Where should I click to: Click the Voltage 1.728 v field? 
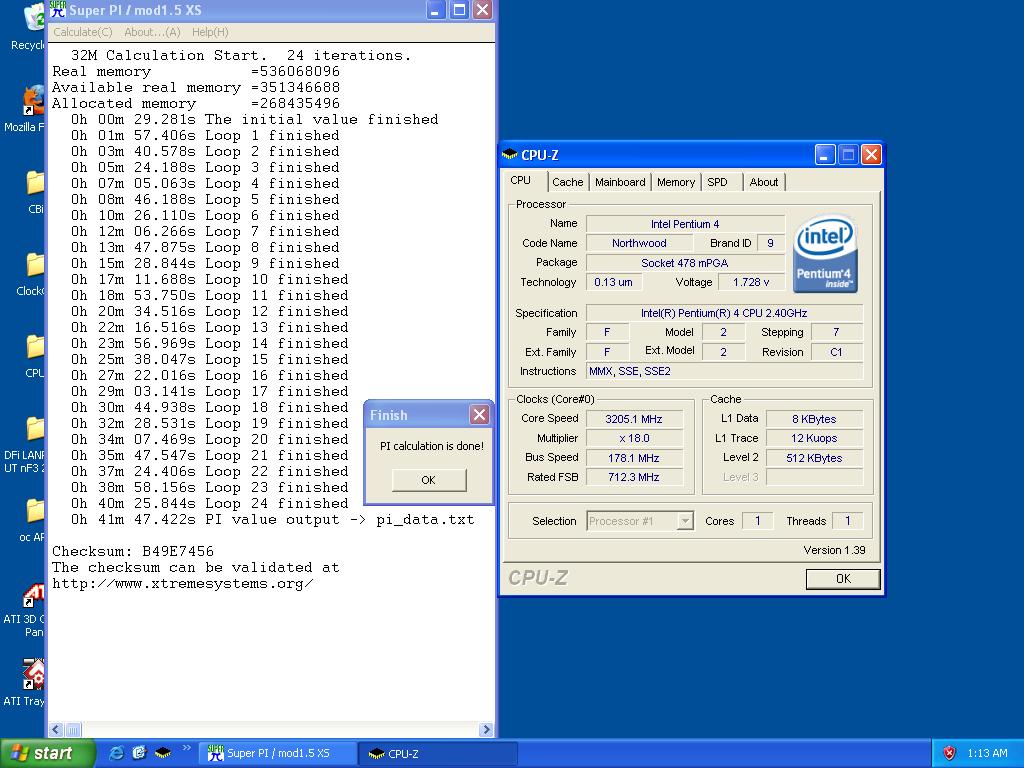tap(750, 282)
